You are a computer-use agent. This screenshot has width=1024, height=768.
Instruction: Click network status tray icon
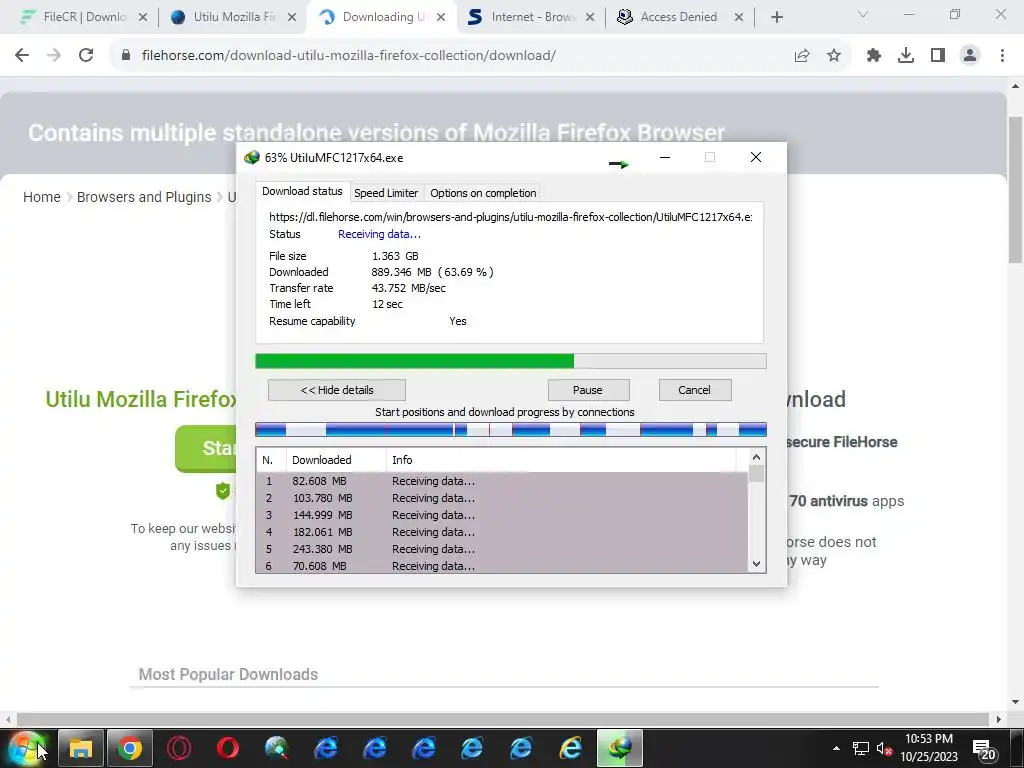coord(861,748)
